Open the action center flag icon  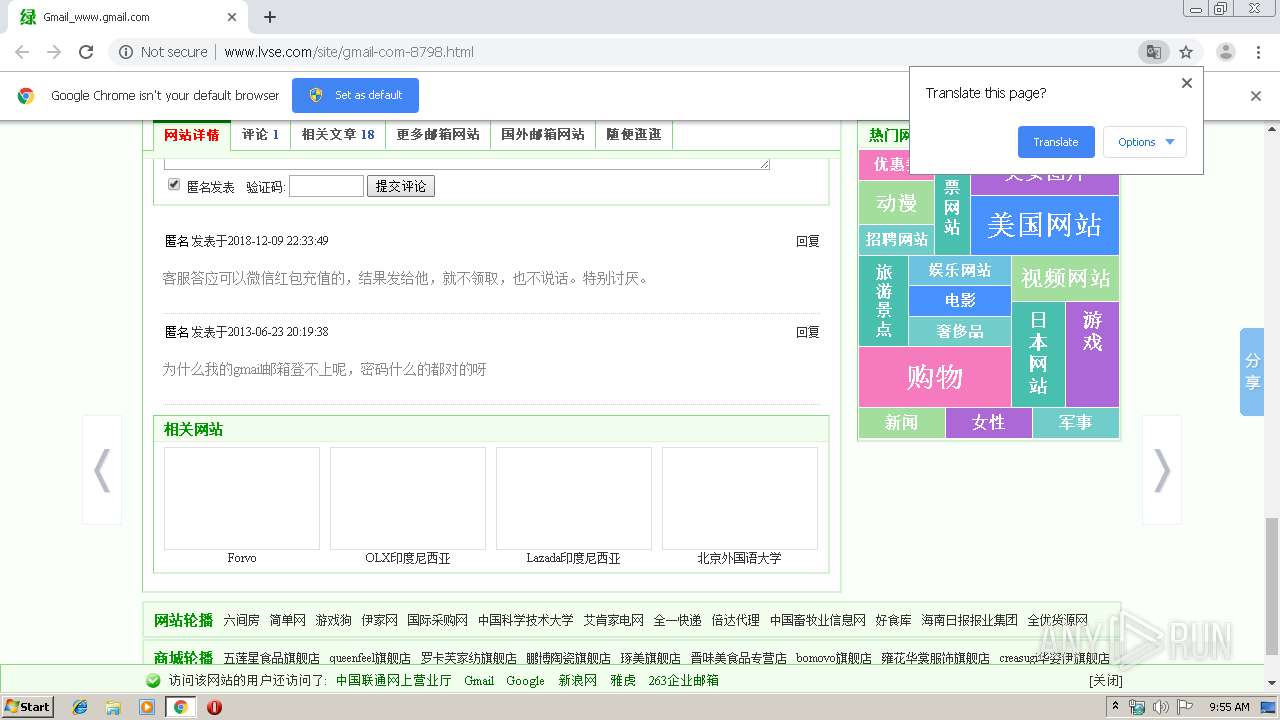click(x=1185, y=707)
